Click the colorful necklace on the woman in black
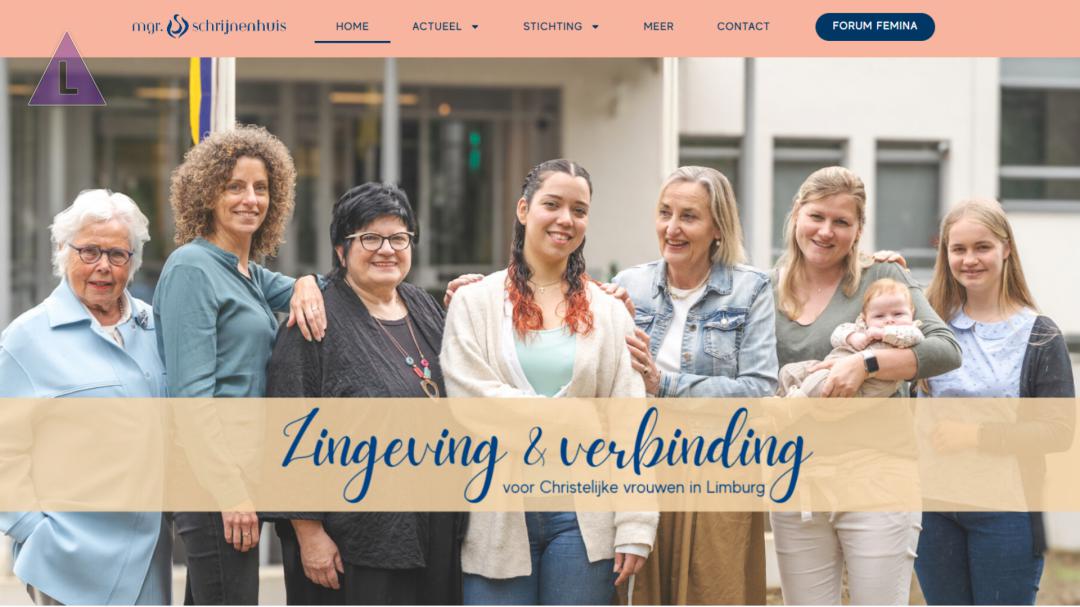This screenshot has width=1080, height=607. tap(415, 357)
